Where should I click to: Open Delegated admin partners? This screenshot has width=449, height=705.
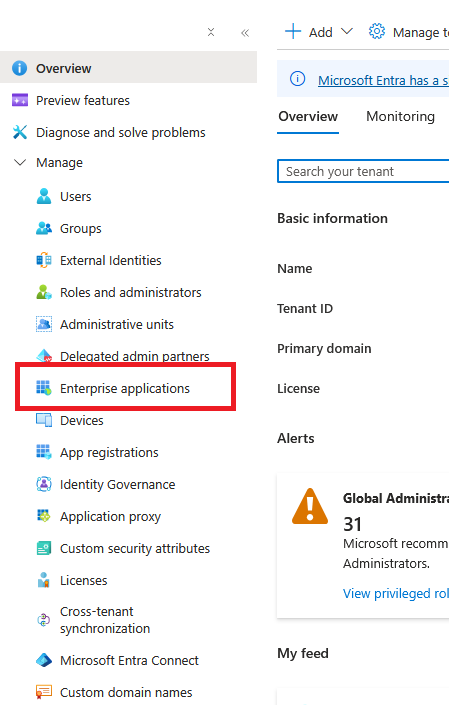(135, 356)
